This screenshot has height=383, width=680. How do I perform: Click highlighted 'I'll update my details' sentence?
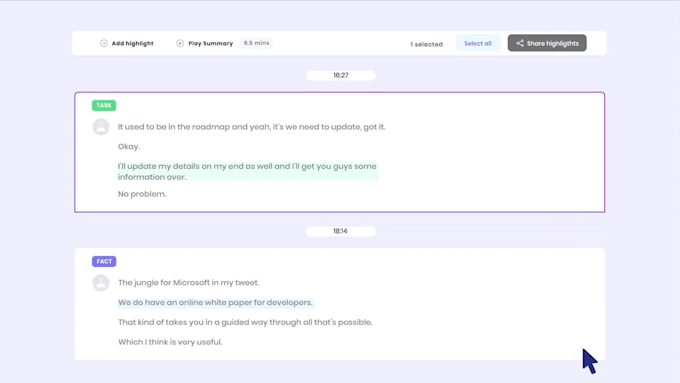point(248,171)
